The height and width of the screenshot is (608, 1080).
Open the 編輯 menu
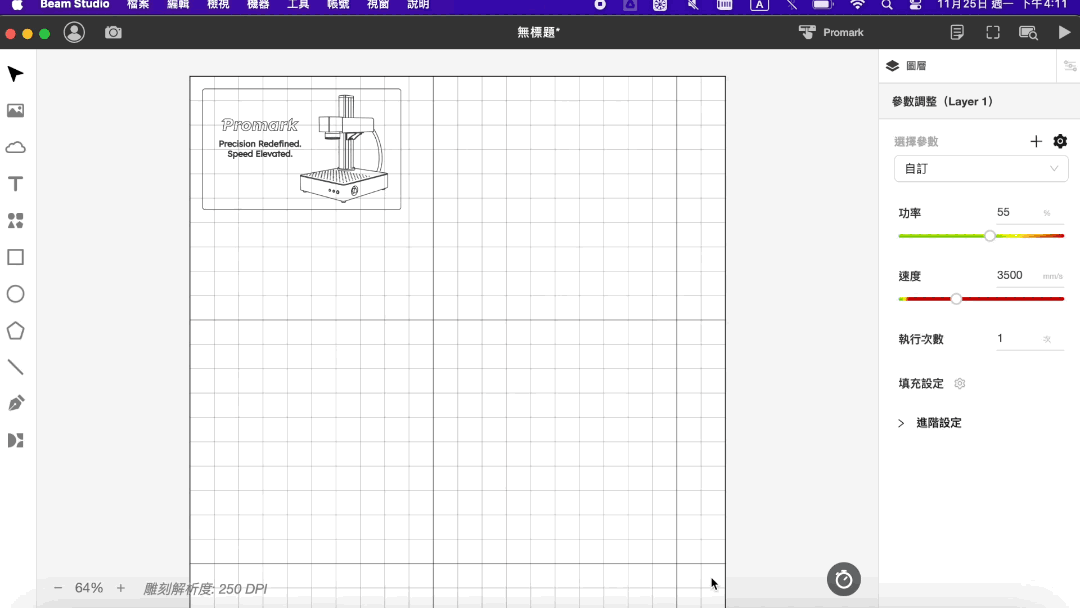[178, 5]
